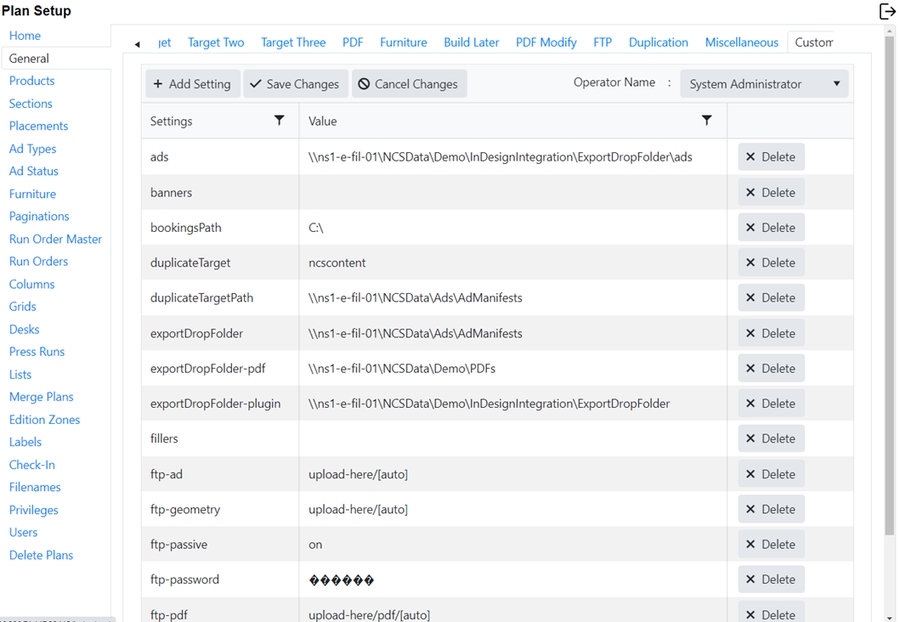The image size is (900, 622).
Task: Cancel Changes to the settings
Action: [x=408, y=84]
